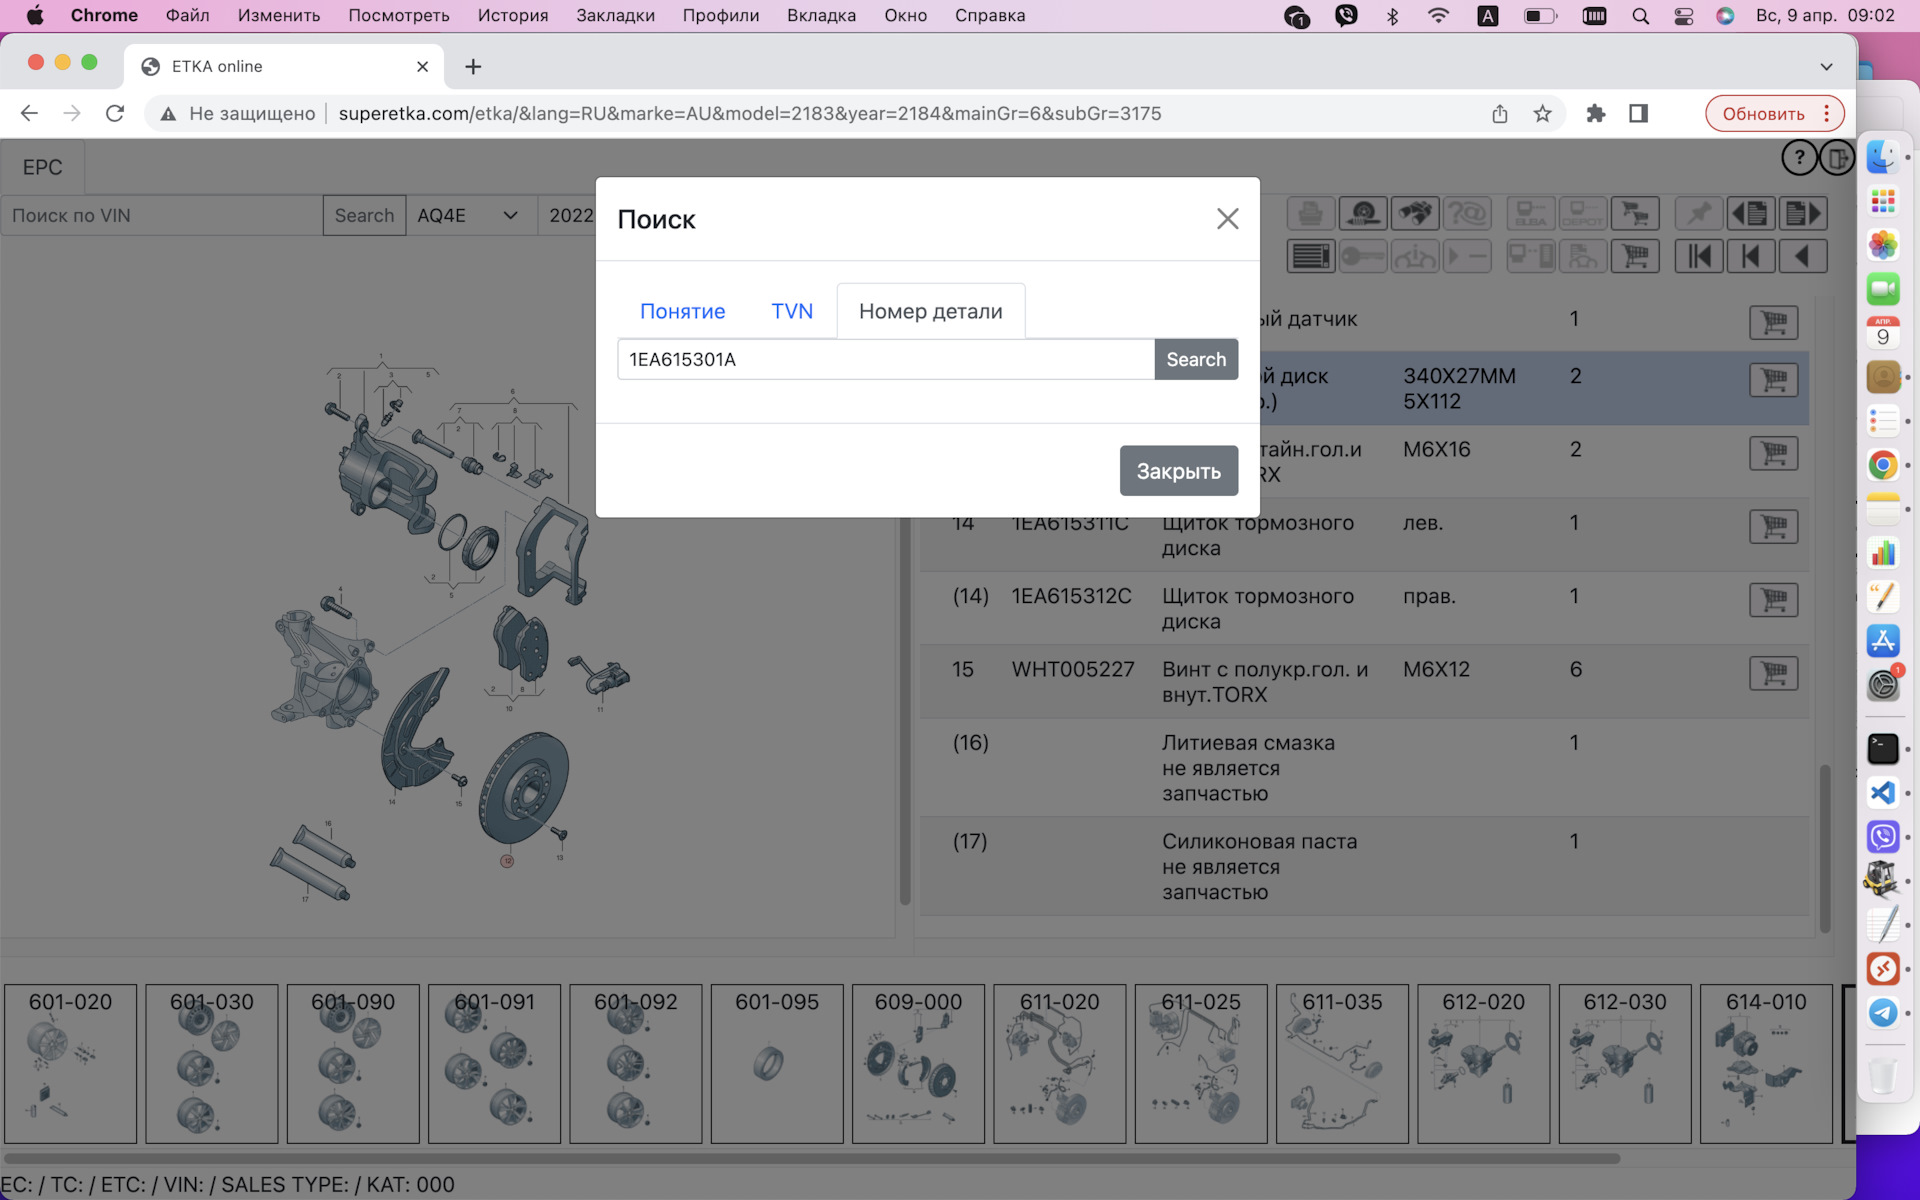1920x1200 pixels.
Task: Select the Номер детали tab
Action: click(930, 311)
